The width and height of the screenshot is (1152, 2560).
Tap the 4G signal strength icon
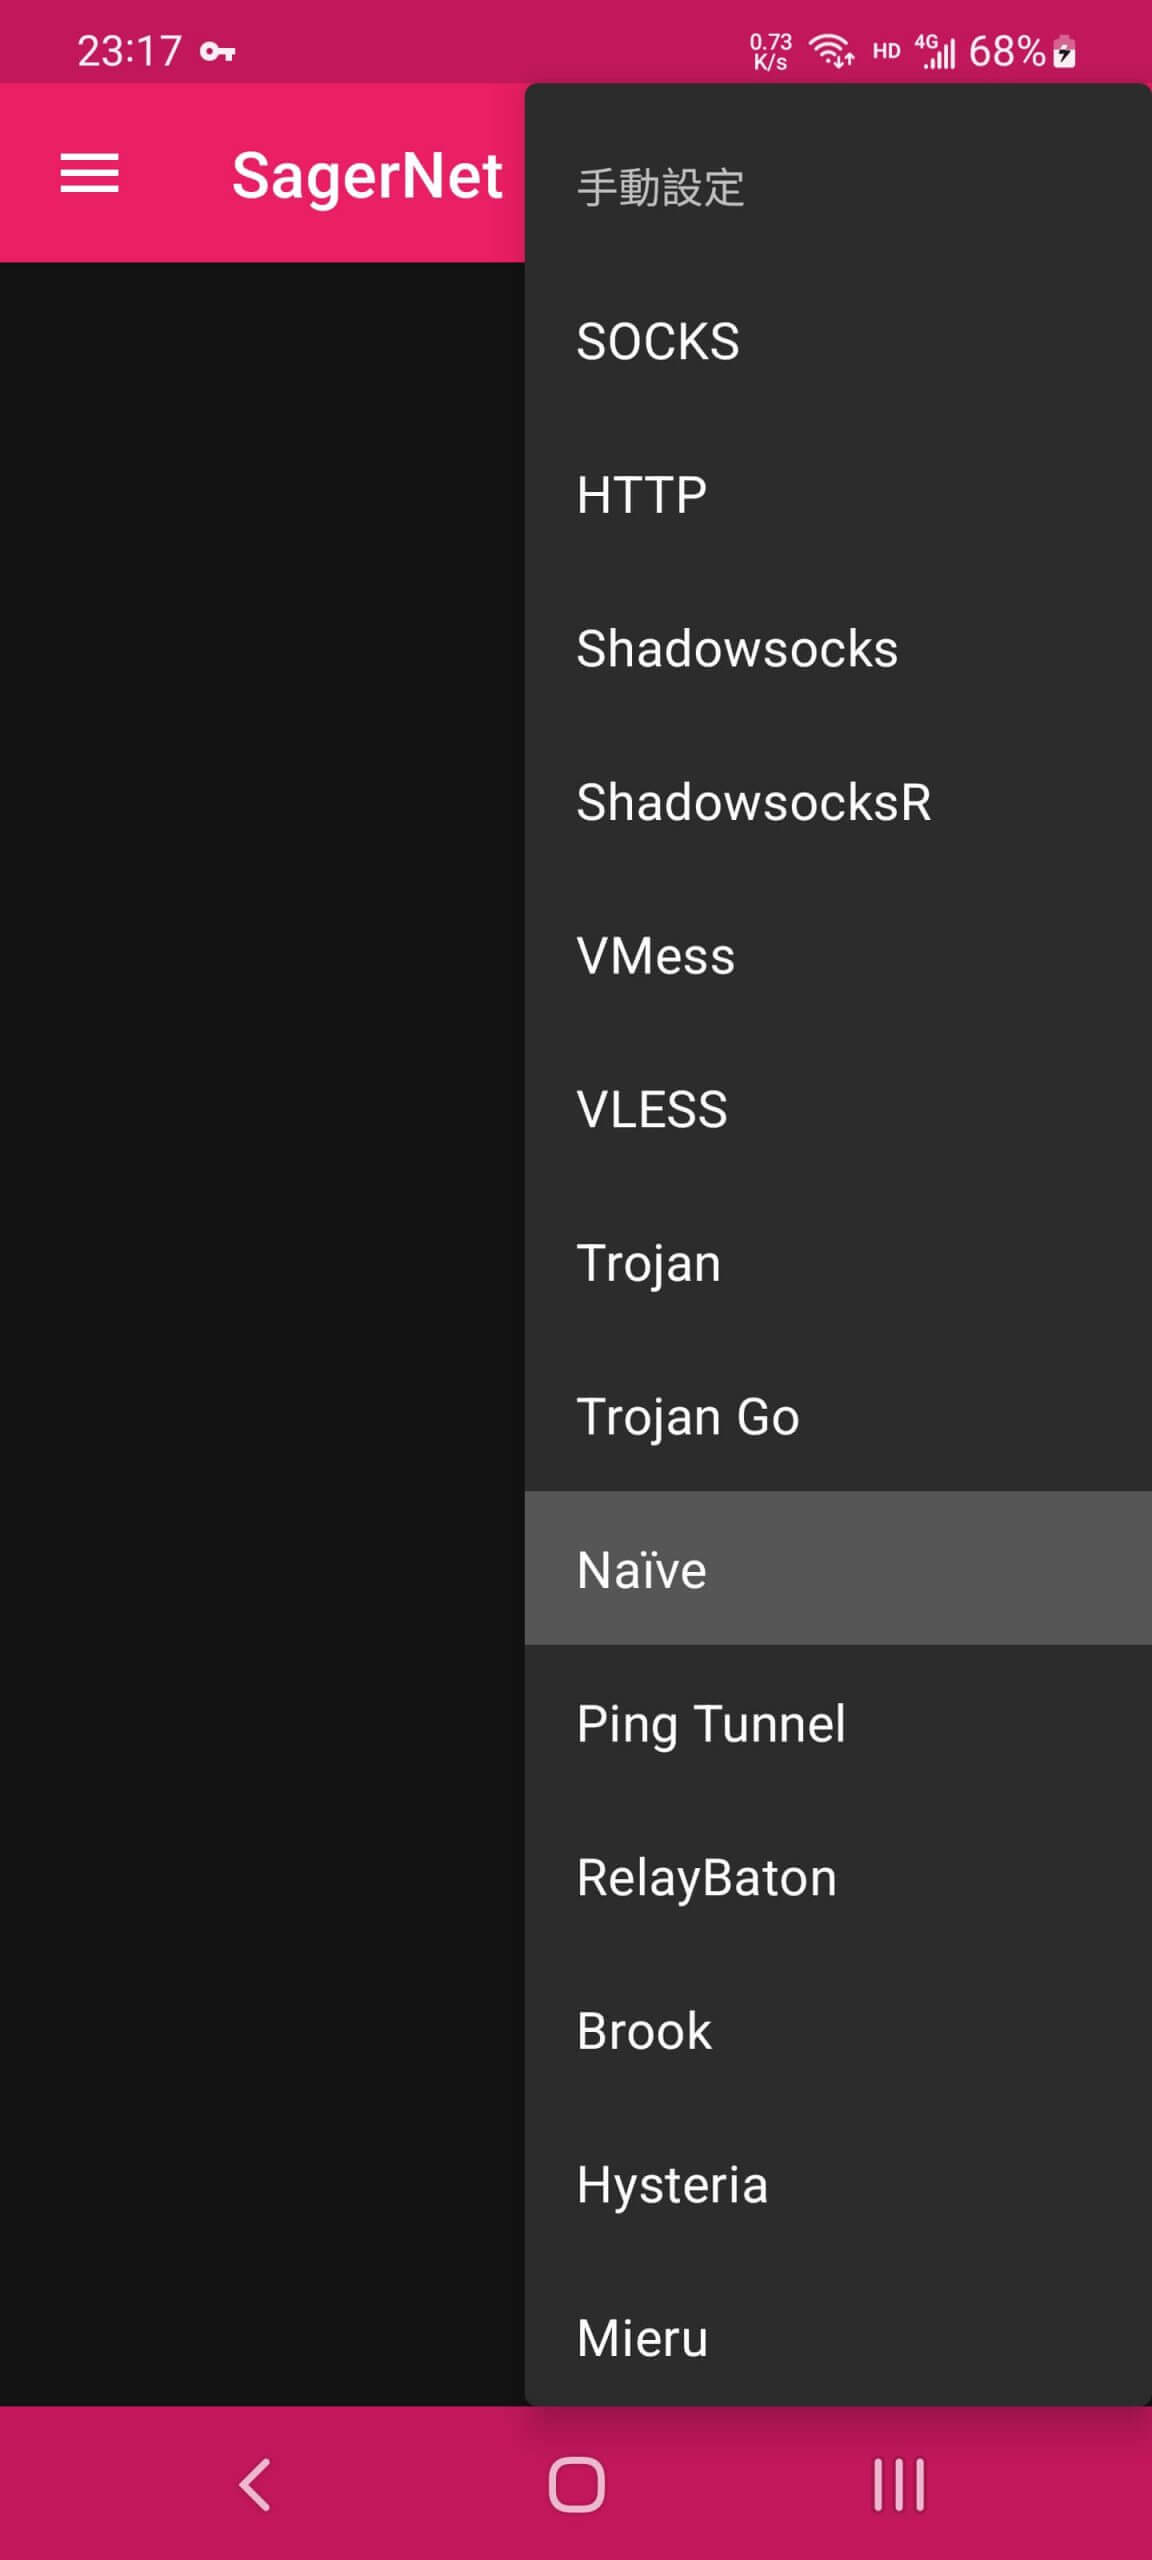click(x=935, y=51)
